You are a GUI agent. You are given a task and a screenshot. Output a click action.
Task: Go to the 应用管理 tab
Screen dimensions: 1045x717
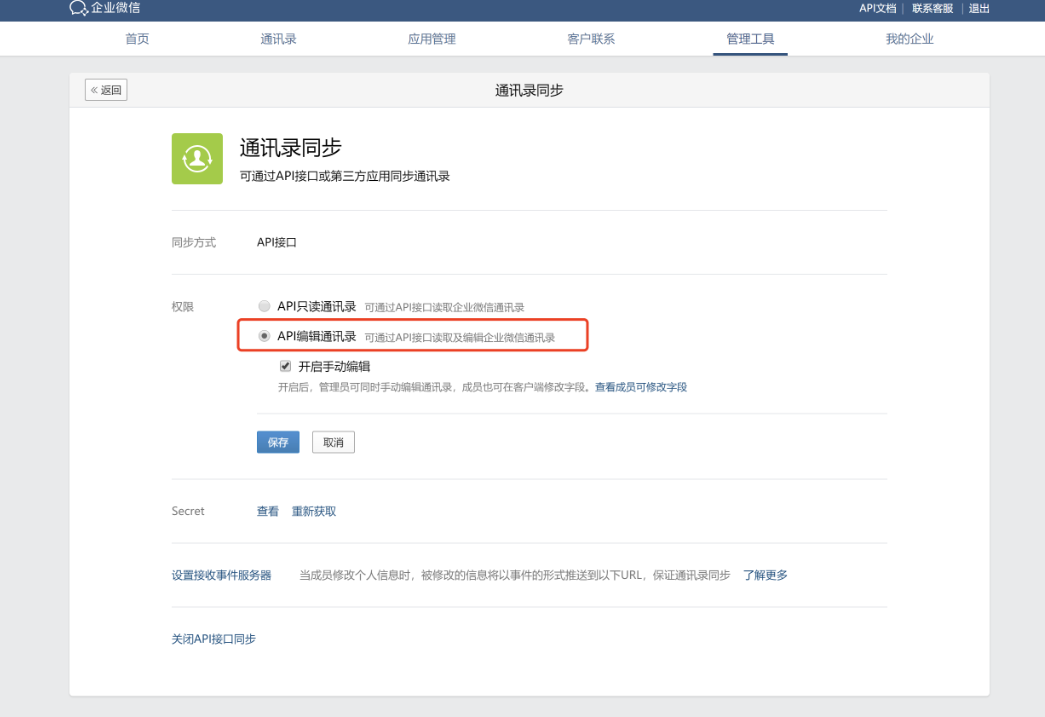[431, 39]
